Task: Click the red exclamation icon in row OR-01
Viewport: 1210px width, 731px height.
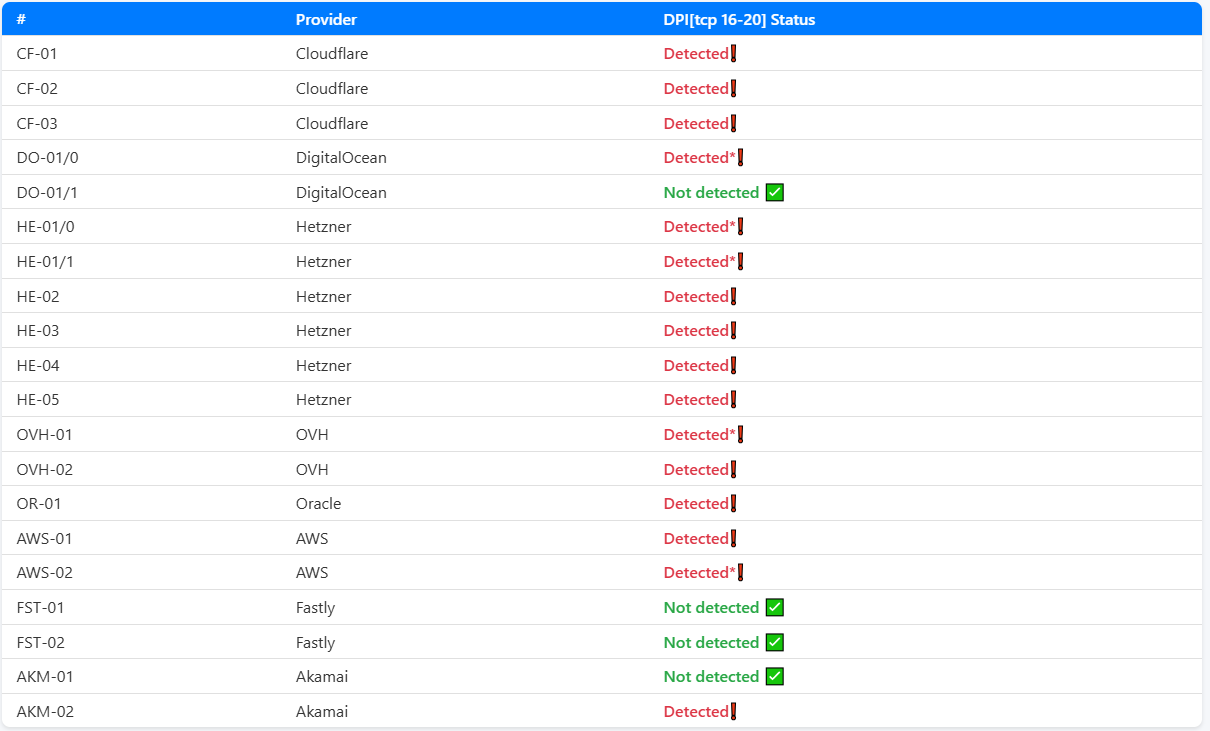Action: click(733, 504)
